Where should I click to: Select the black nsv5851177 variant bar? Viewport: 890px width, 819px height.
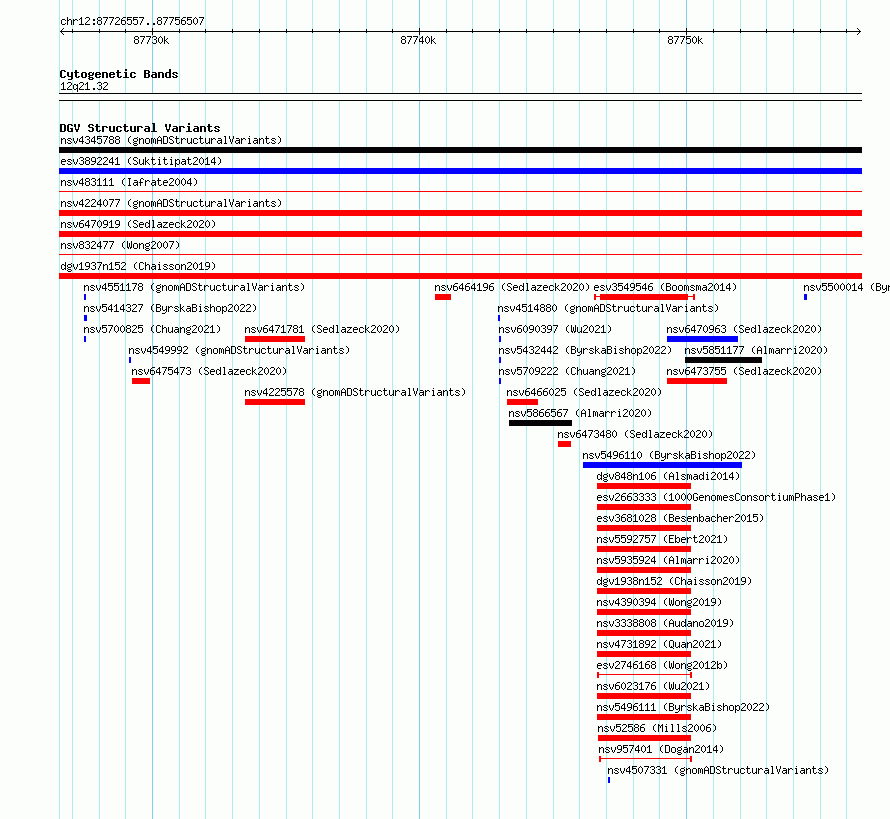click(x=723, y=360)
